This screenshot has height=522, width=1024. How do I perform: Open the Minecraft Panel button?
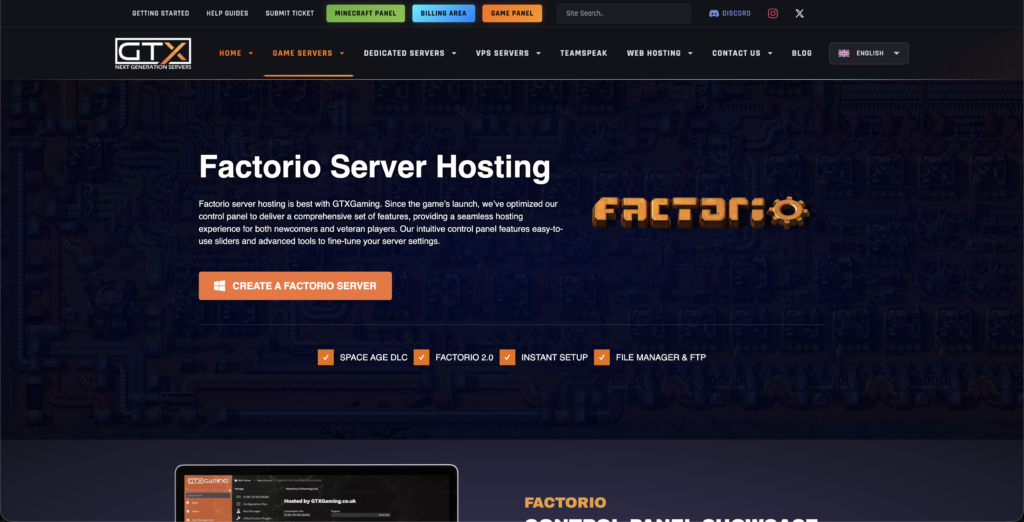click(x=365, y=13)
